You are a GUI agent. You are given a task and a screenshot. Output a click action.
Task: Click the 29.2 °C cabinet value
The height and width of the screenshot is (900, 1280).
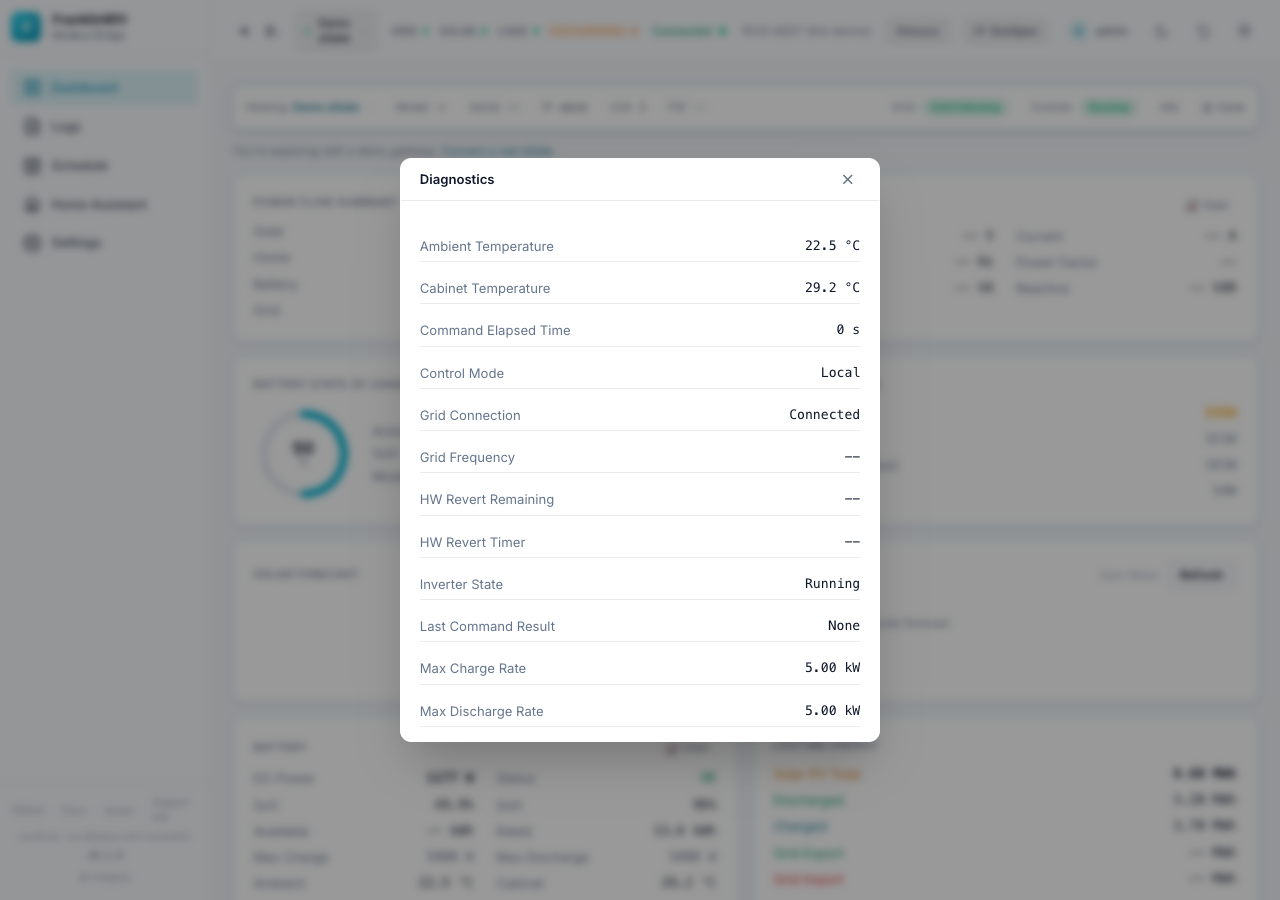click(x=832, y=287)
